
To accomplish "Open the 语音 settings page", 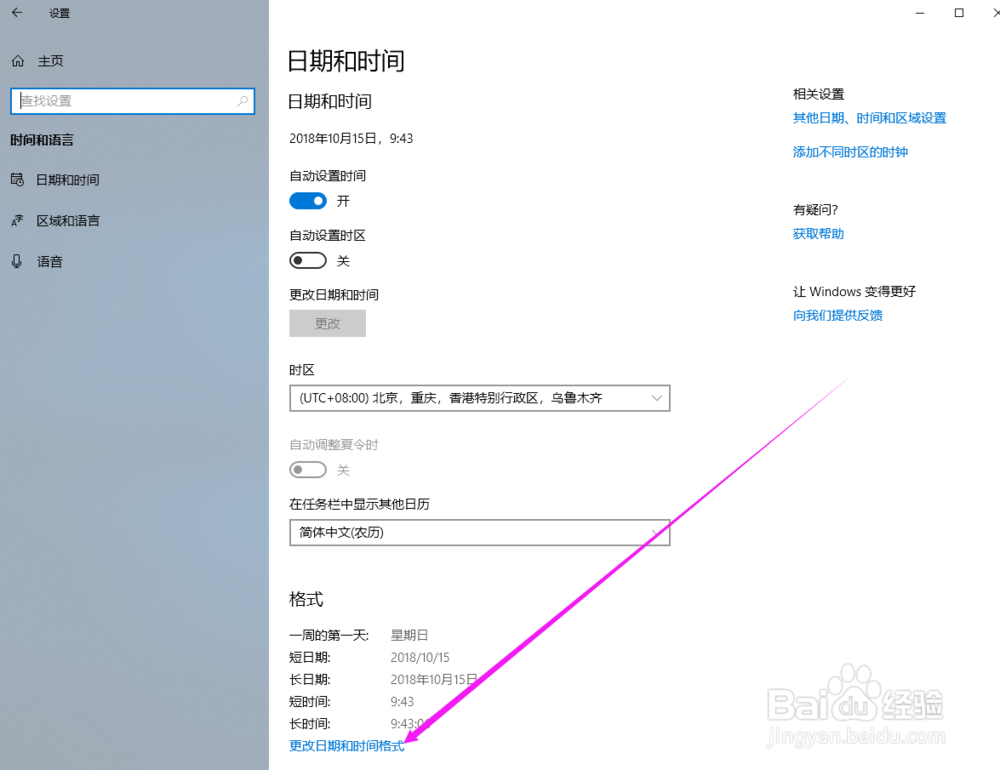I will coord(49,261).
